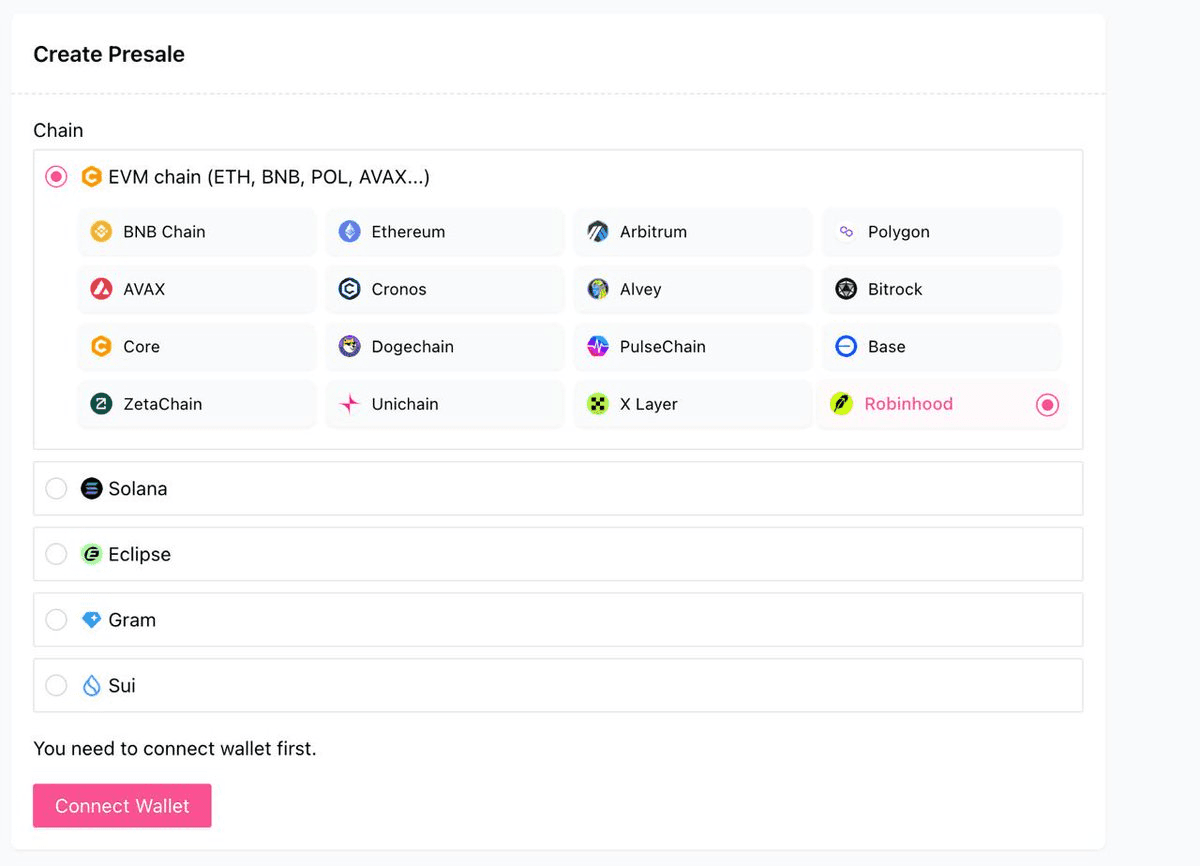This screenshot has width=1200, height=866.
Task: Pick the Dogechain network label
Action: [x=412, y=347]
